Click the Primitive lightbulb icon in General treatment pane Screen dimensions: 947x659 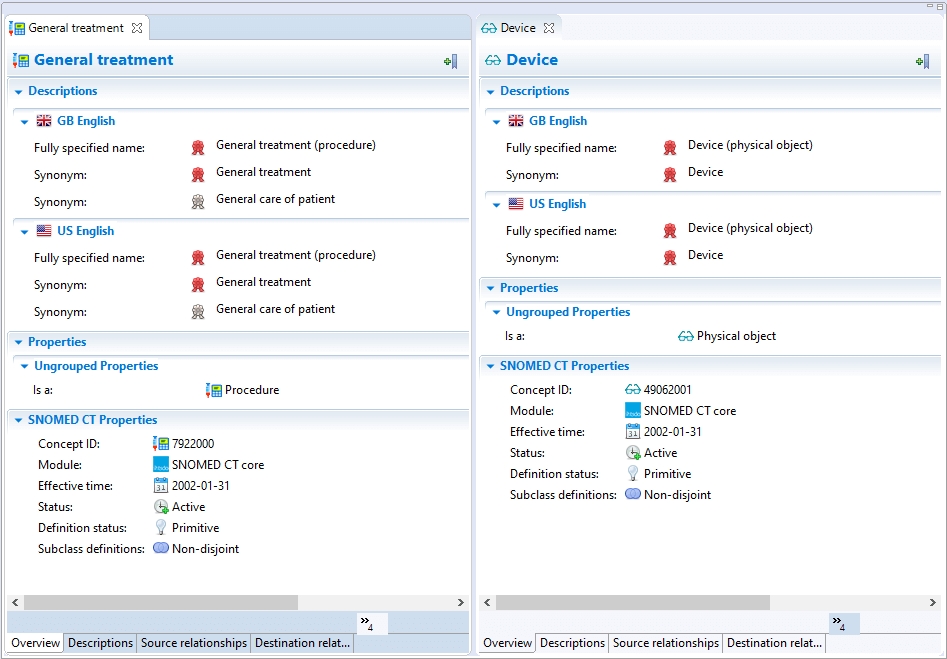tap(161, 527)
